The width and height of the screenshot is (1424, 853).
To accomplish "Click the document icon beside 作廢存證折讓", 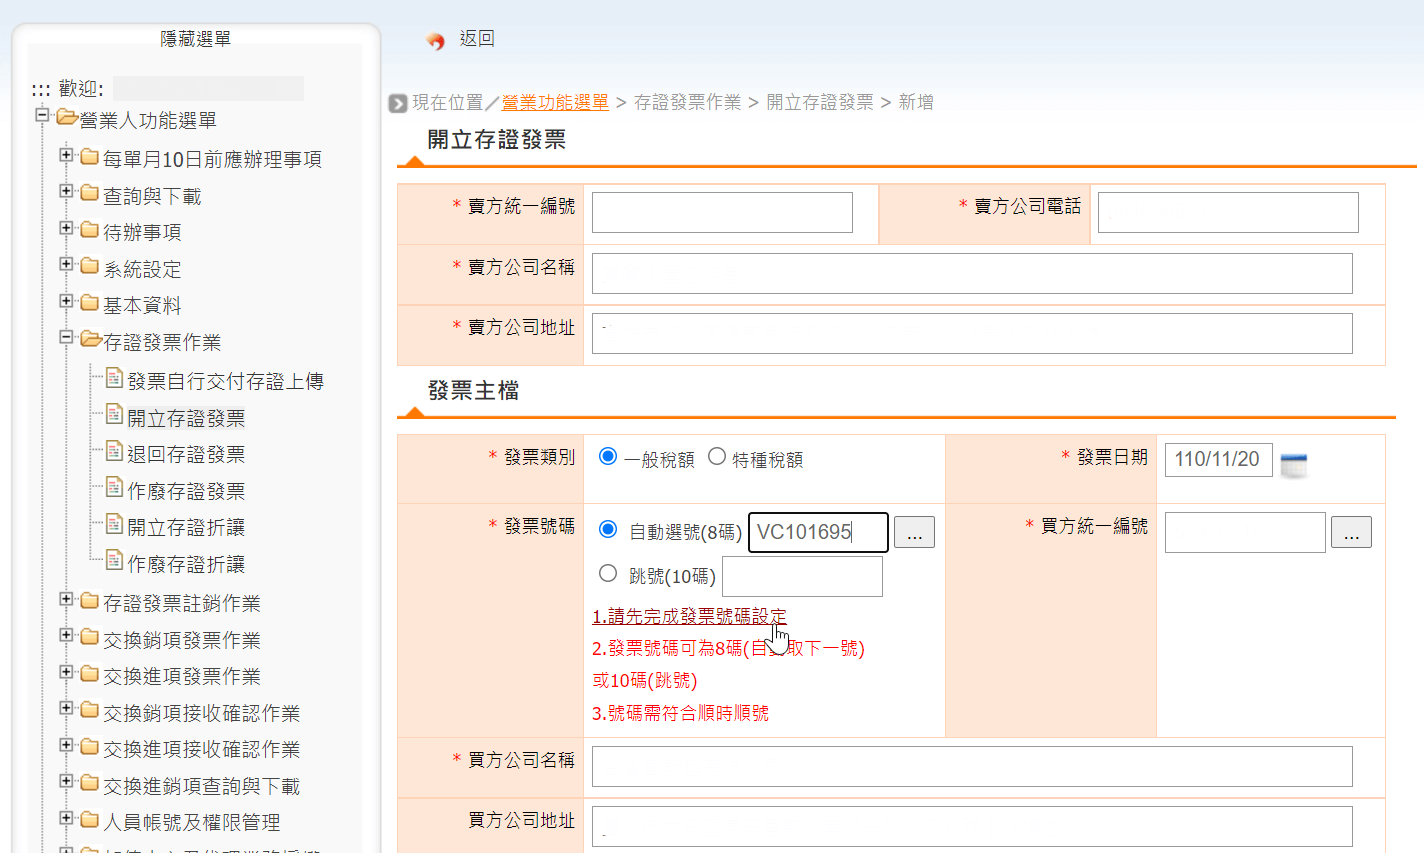I will 115,562.
